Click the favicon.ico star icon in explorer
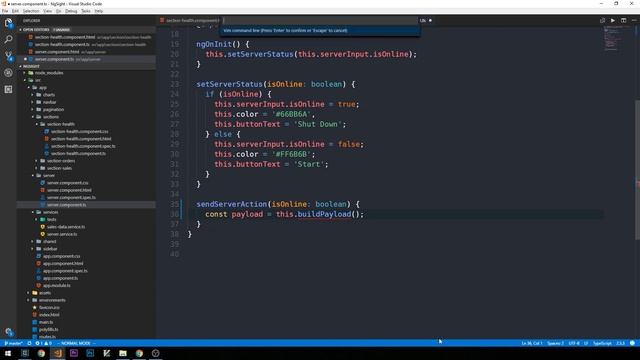This screenshot has height=360, width=640. tap(35, 307)
